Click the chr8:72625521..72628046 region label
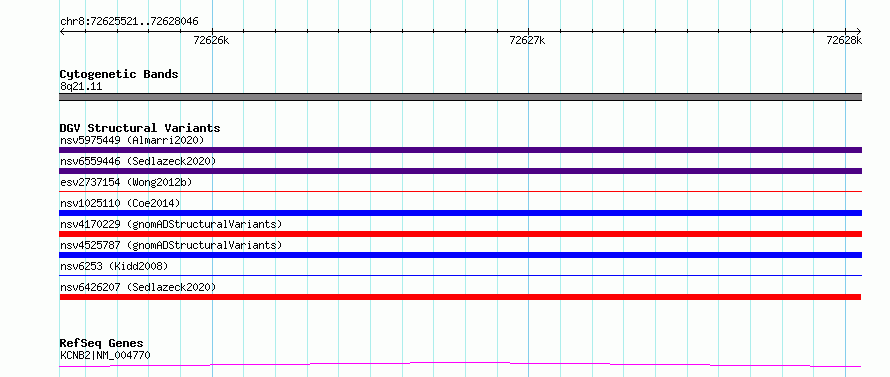 point(129,22)
